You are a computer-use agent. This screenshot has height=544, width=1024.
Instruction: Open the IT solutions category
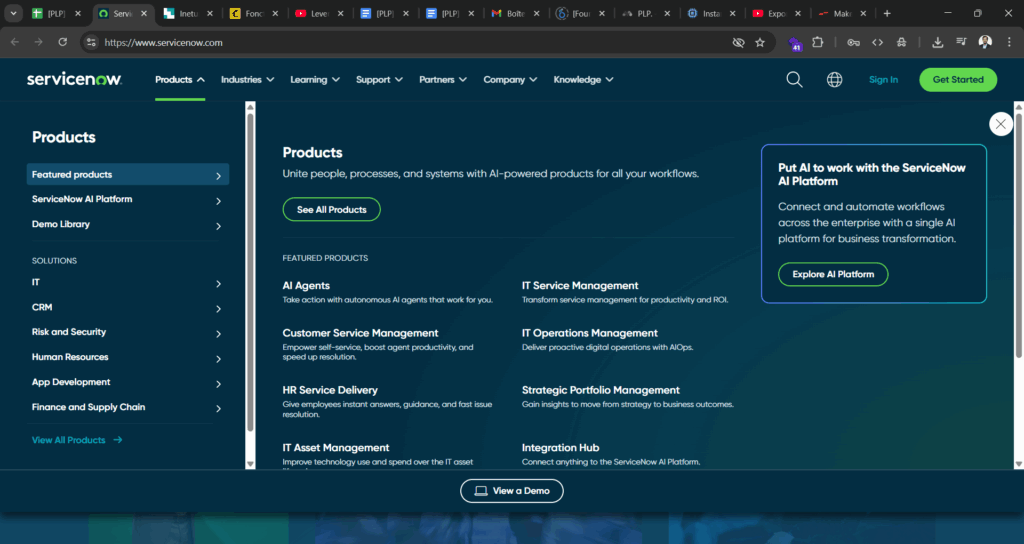click(x=127, y=283)
